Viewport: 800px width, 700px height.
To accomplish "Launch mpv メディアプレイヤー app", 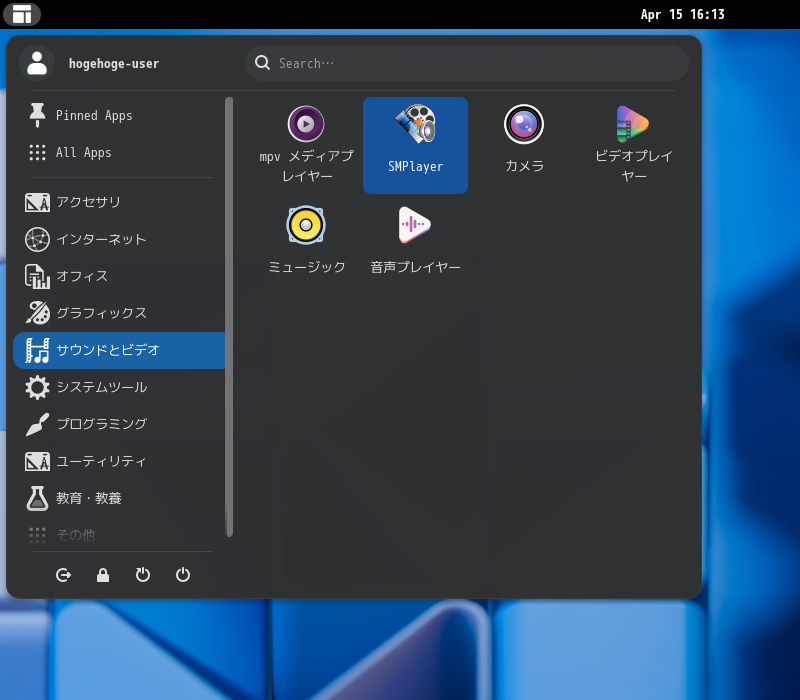I will tap(306, 145).
